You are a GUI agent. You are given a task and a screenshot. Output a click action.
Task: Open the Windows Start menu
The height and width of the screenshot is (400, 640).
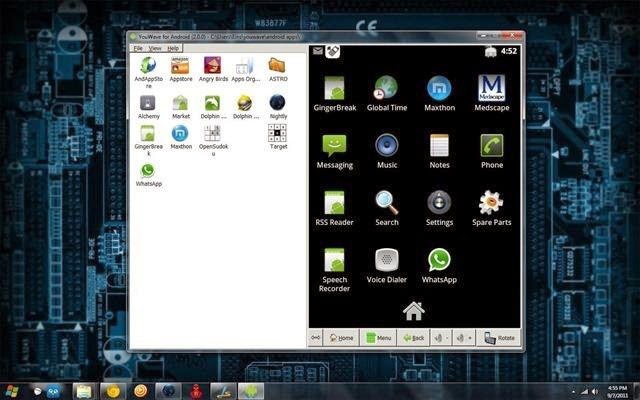click(12, 391)
